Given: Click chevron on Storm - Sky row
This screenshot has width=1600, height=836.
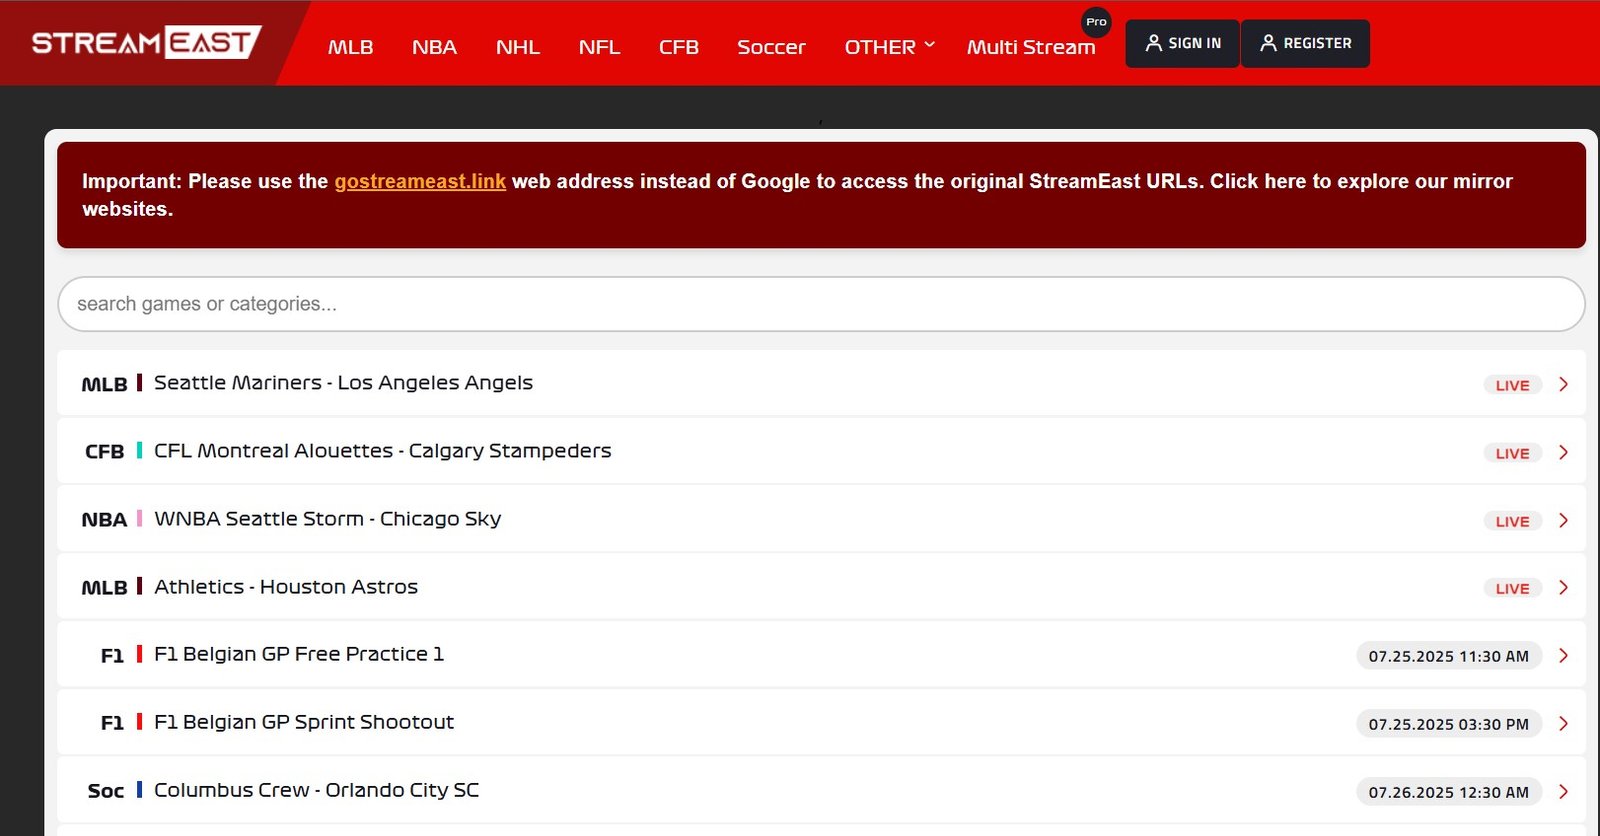Looking at the screenshot, I should [1563, 521].
